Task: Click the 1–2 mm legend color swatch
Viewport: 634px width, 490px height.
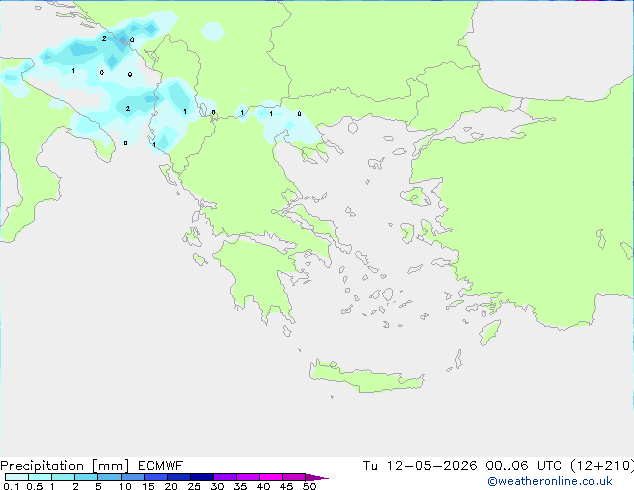Action: coord(63,477)
